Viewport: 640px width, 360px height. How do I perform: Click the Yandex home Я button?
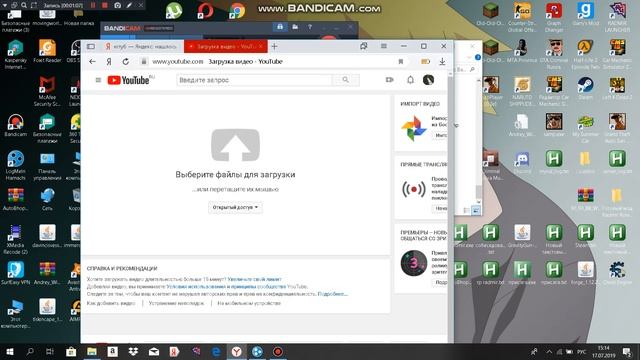109,62
